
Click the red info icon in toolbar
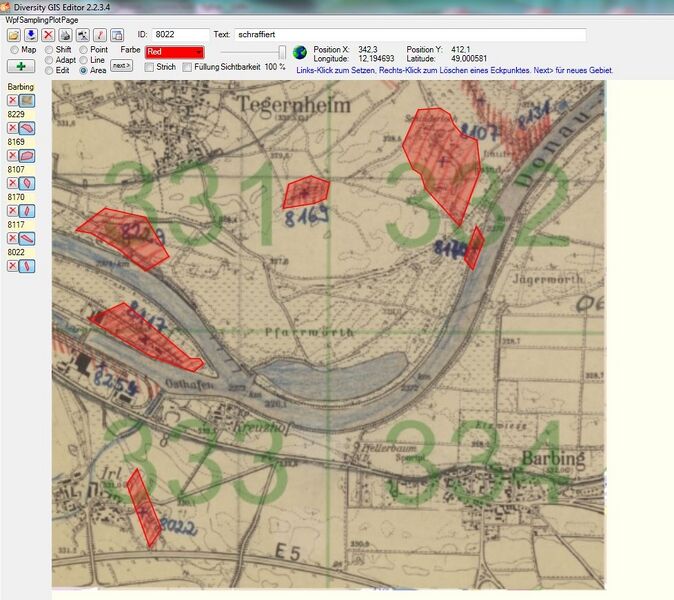[x=100, y=35]
